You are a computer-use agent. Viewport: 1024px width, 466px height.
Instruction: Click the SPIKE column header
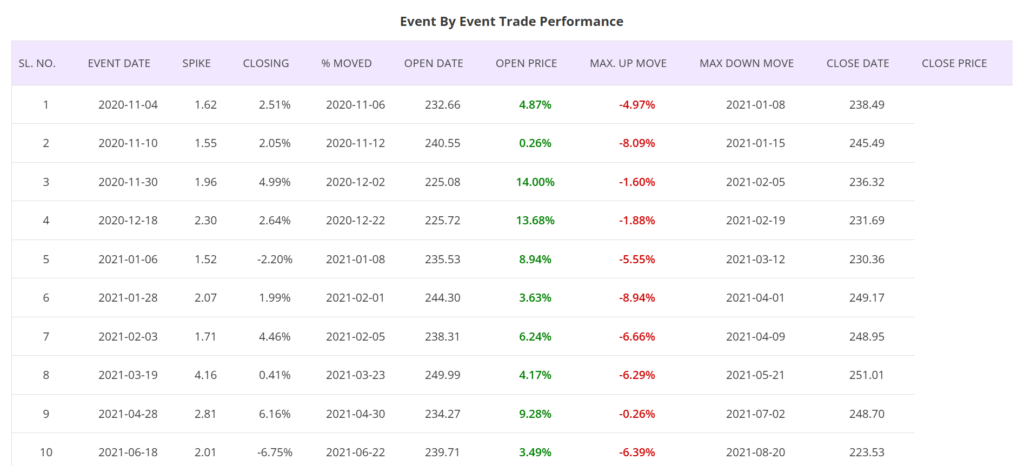point(196,63)
